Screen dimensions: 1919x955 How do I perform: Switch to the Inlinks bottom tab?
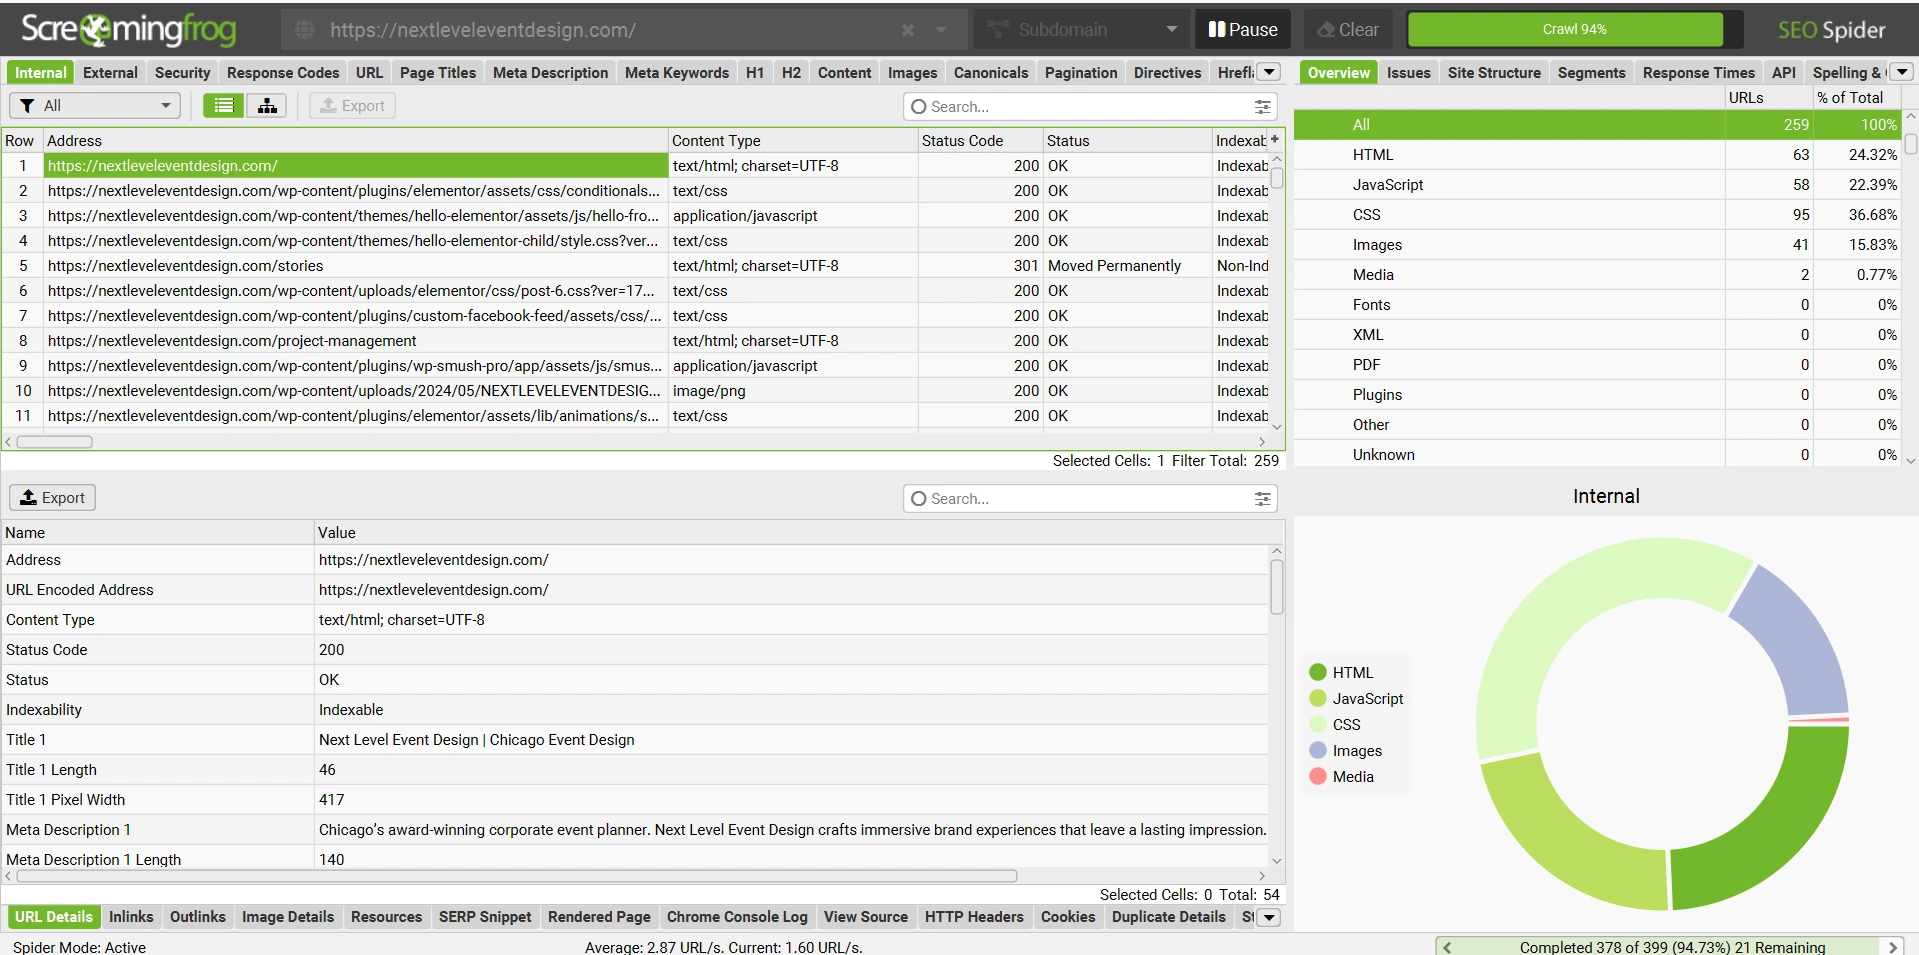131,917
